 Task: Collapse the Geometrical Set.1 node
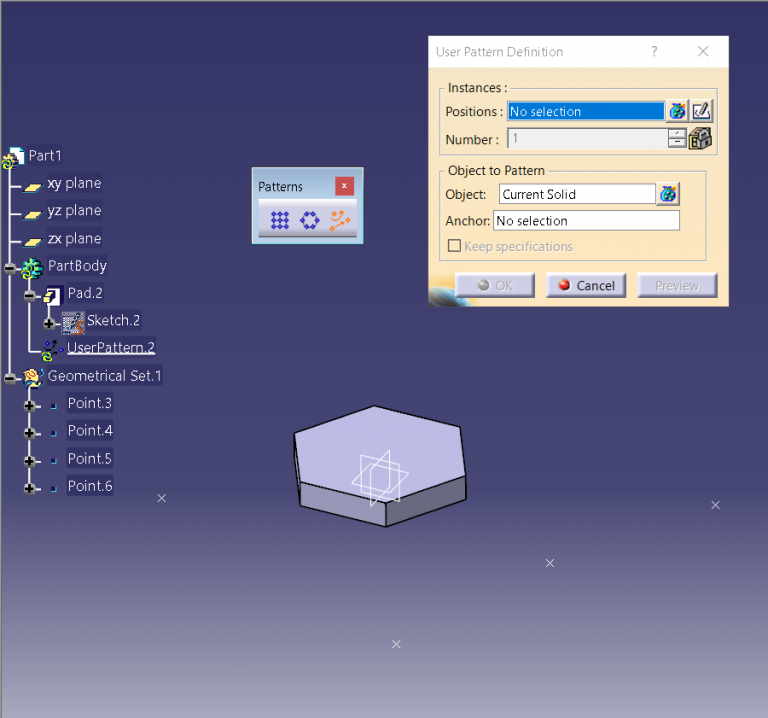click(x=9, y=378)
